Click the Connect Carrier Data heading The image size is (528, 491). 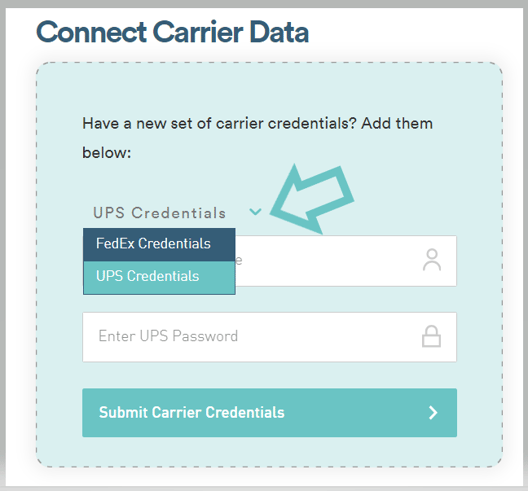[172, 32]
